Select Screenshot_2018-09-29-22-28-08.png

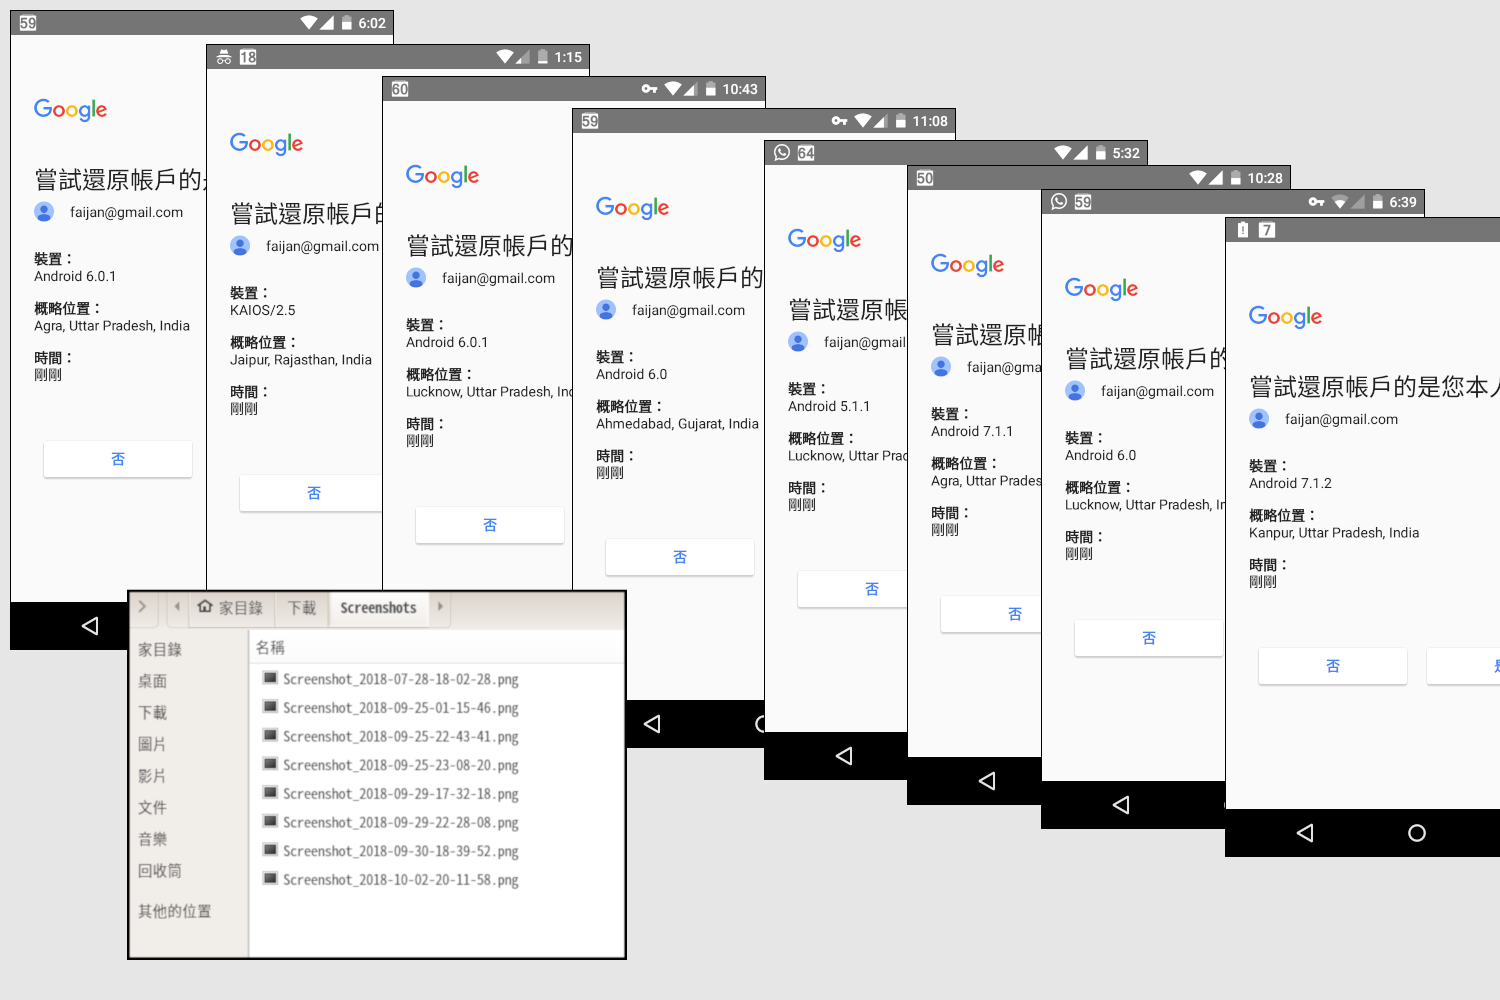click(390, 823)
